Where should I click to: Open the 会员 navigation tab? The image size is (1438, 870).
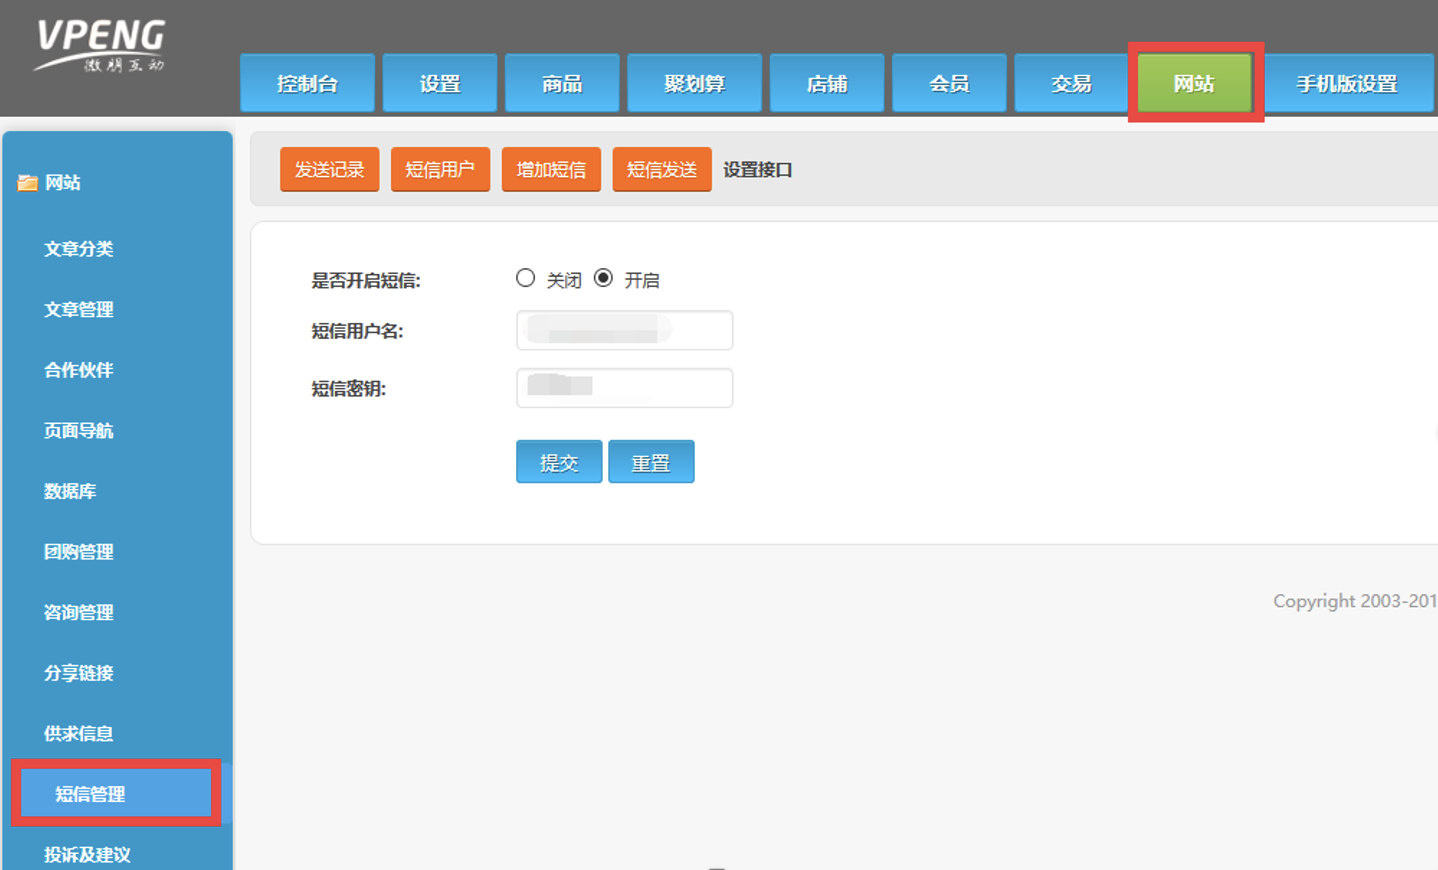949,84
